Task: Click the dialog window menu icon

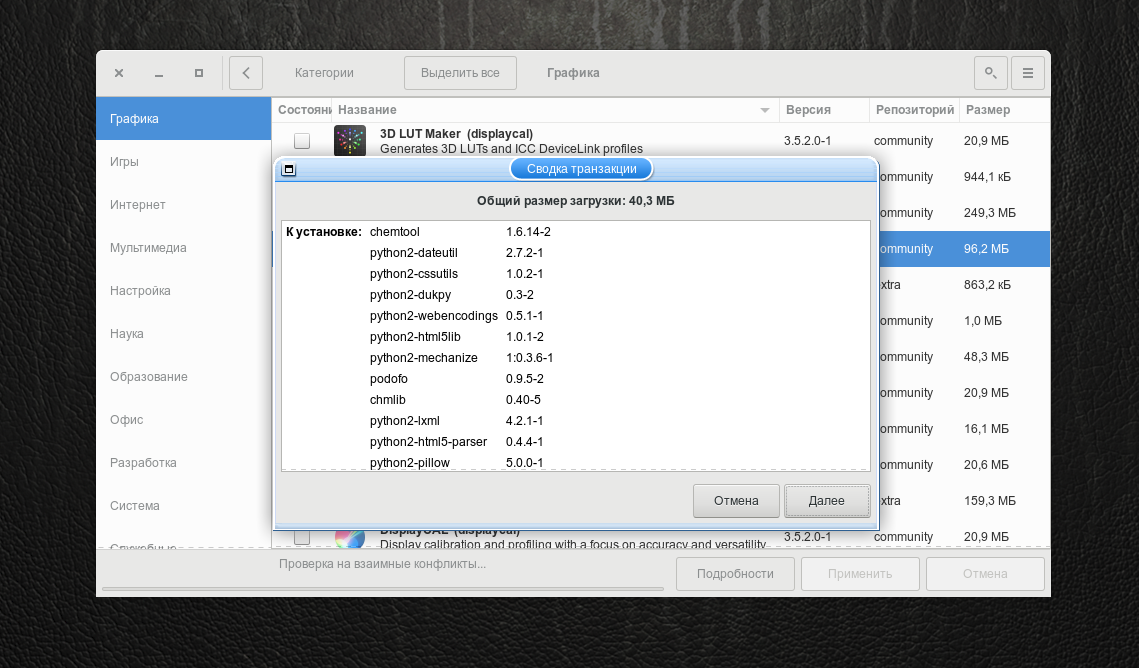Action: click(x=288, y=169)
